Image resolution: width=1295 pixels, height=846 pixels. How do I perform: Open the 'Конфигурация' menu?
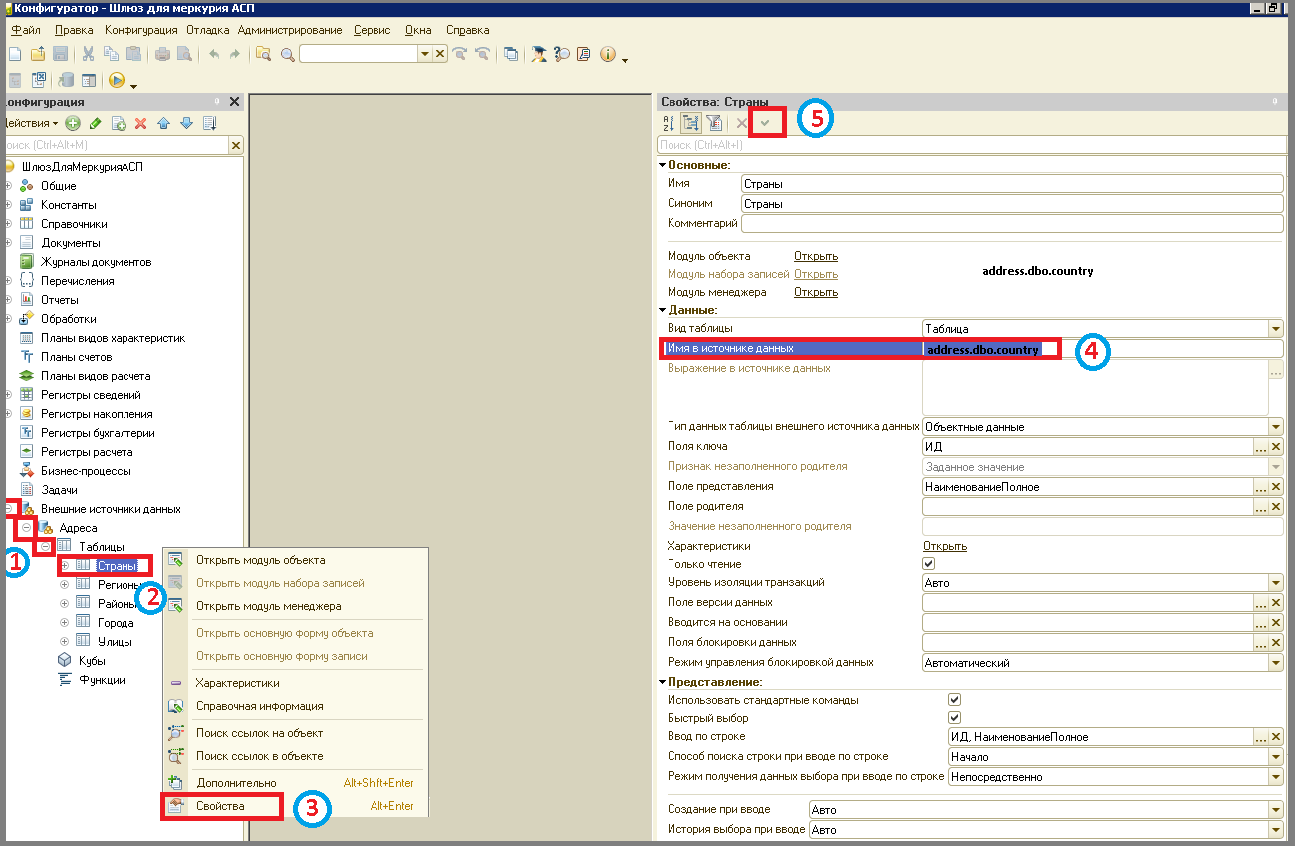pyautogui.click(x=141, y=30)
